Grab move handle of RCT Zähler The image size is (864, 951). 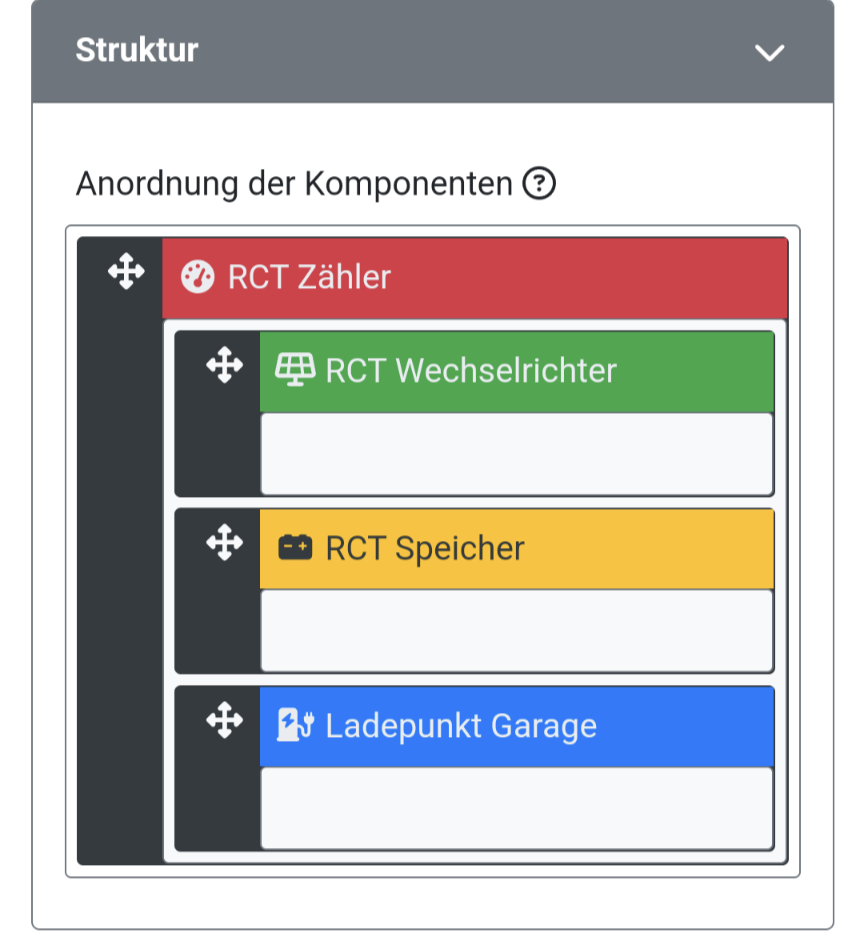(x=126, y=271)
